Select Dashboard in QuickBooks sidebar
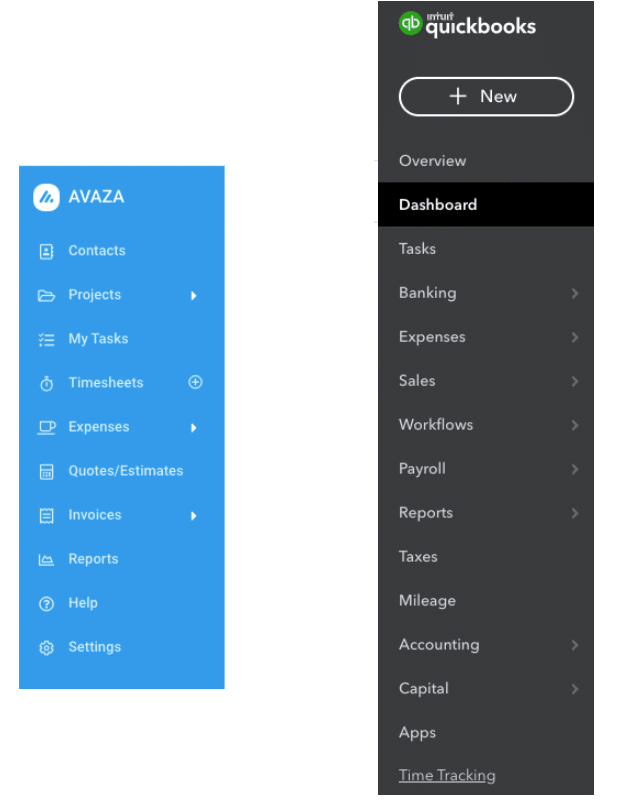634x801 pixels. (486, 204)
